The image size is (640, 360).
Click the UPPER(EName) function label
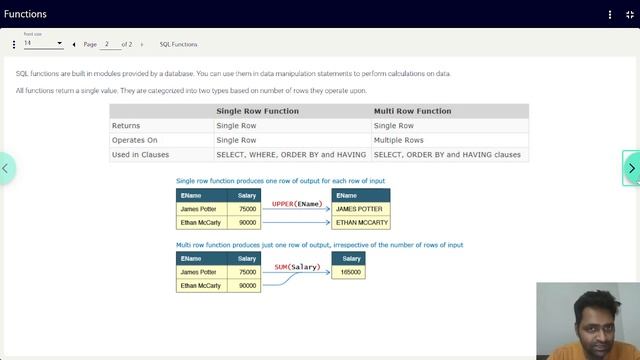[x=297, y=204]
